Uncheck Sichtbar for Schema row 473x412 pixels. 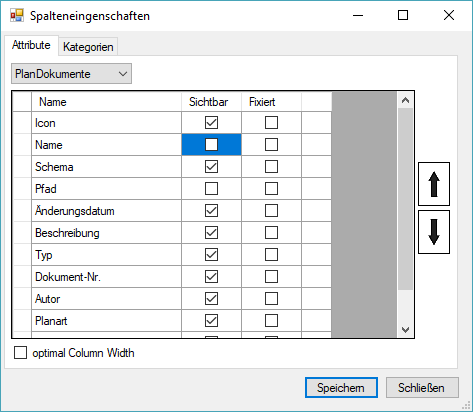(x=211, y=167)
